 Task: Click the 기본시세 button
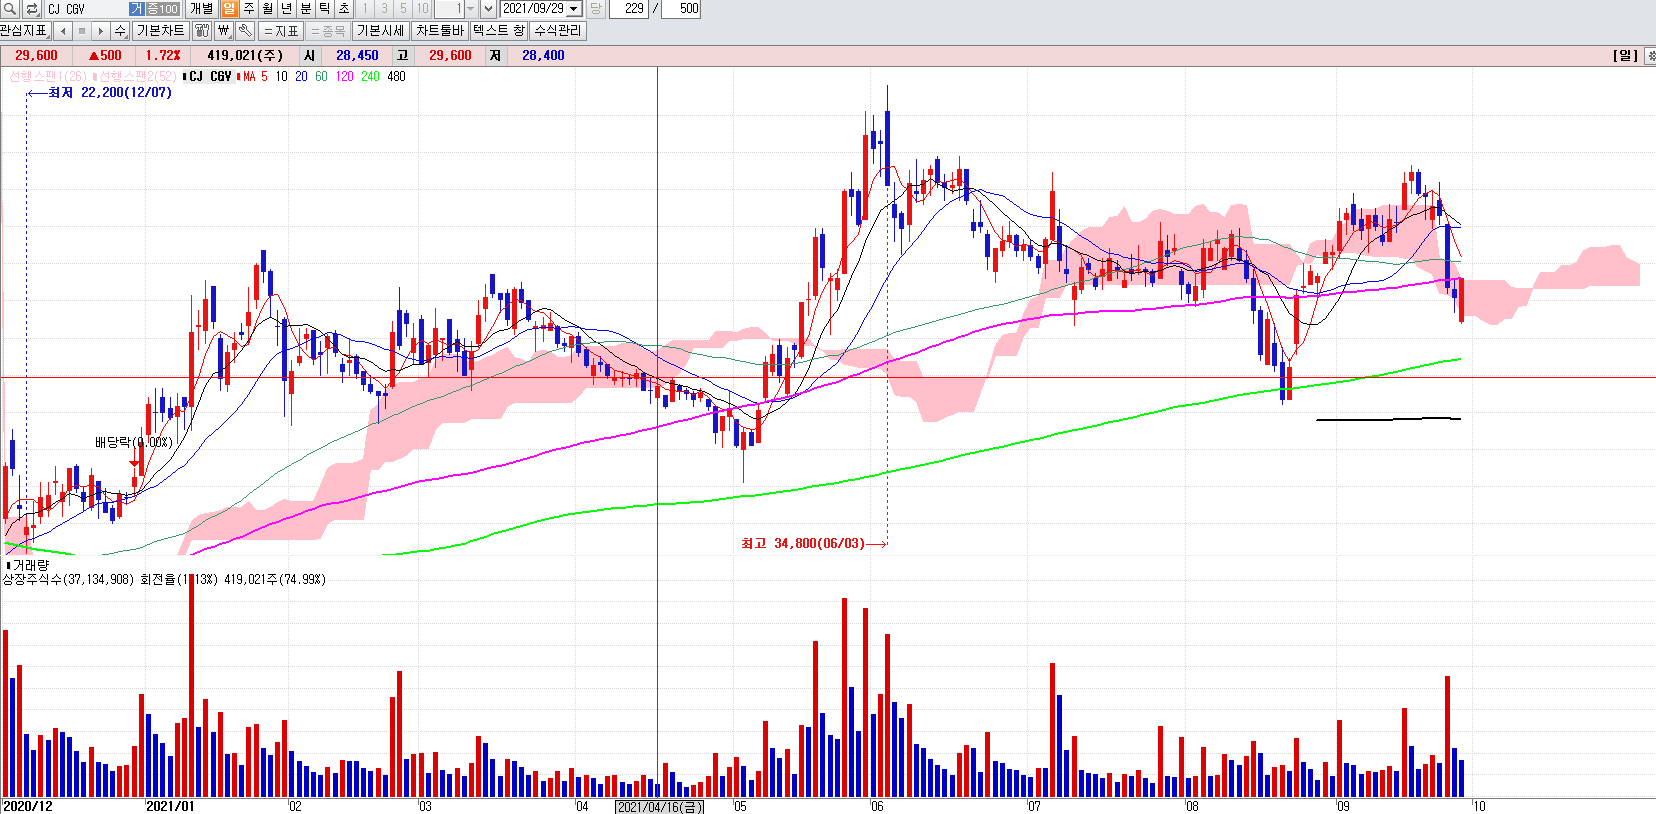[381, 31]
